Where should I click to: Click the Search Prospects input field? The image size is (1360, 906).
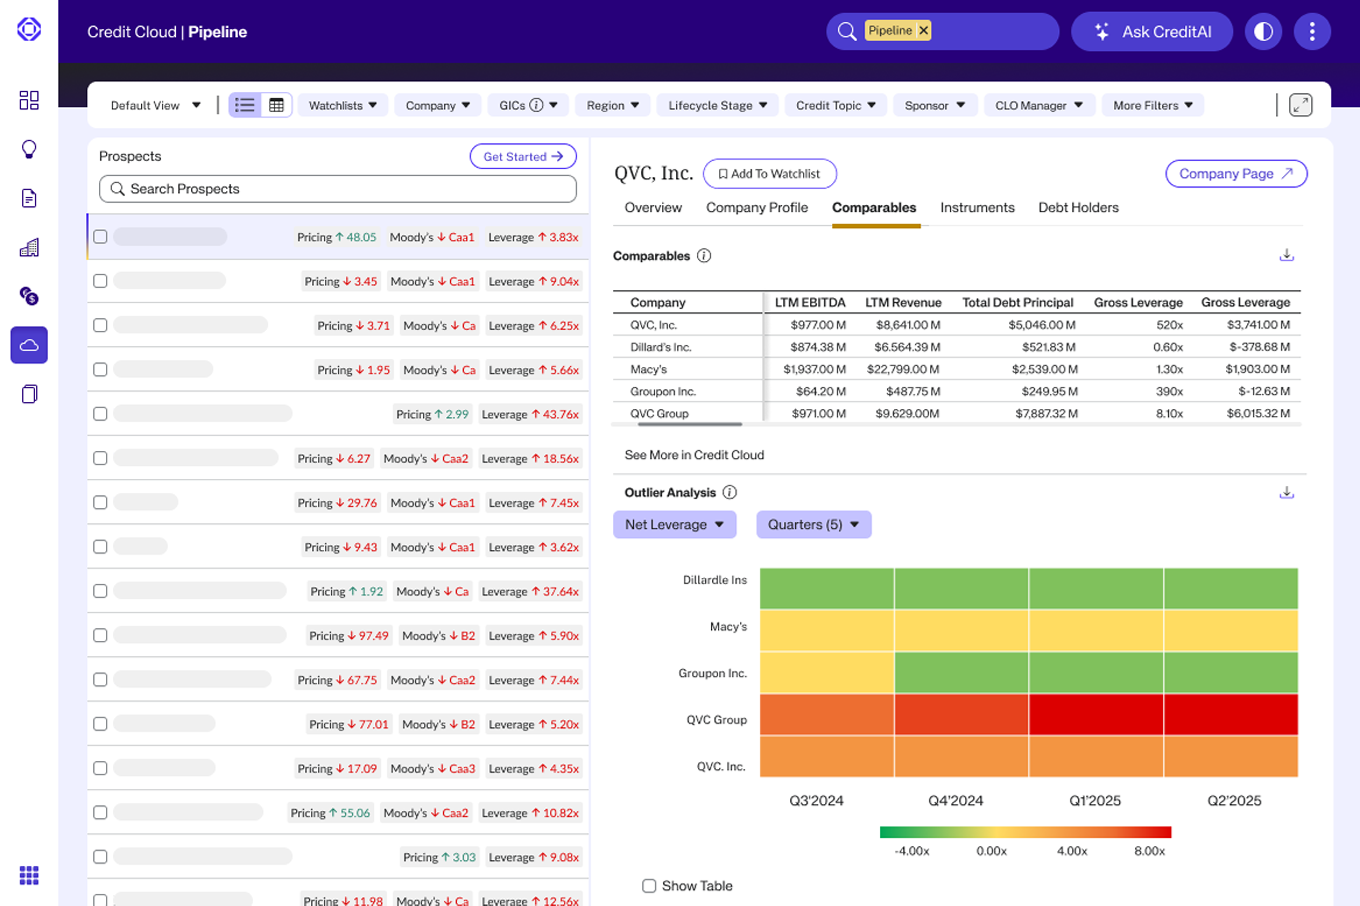coord(338,189)
